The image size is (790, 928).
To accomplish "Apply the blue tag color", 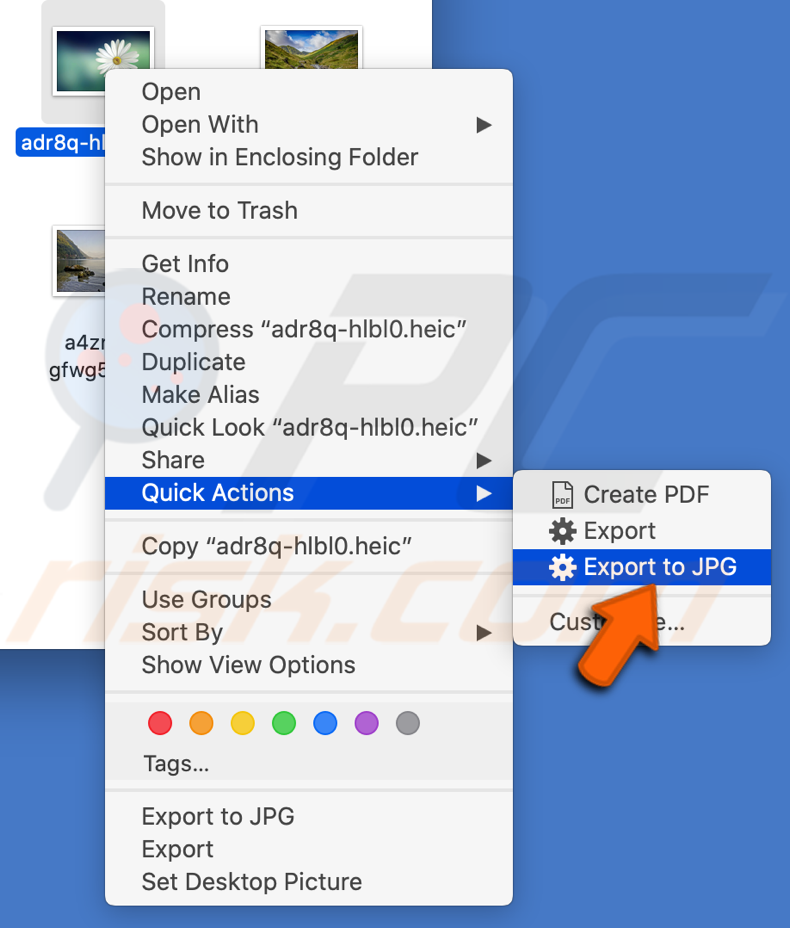I will pyautogui.click(x=325, y=723).
